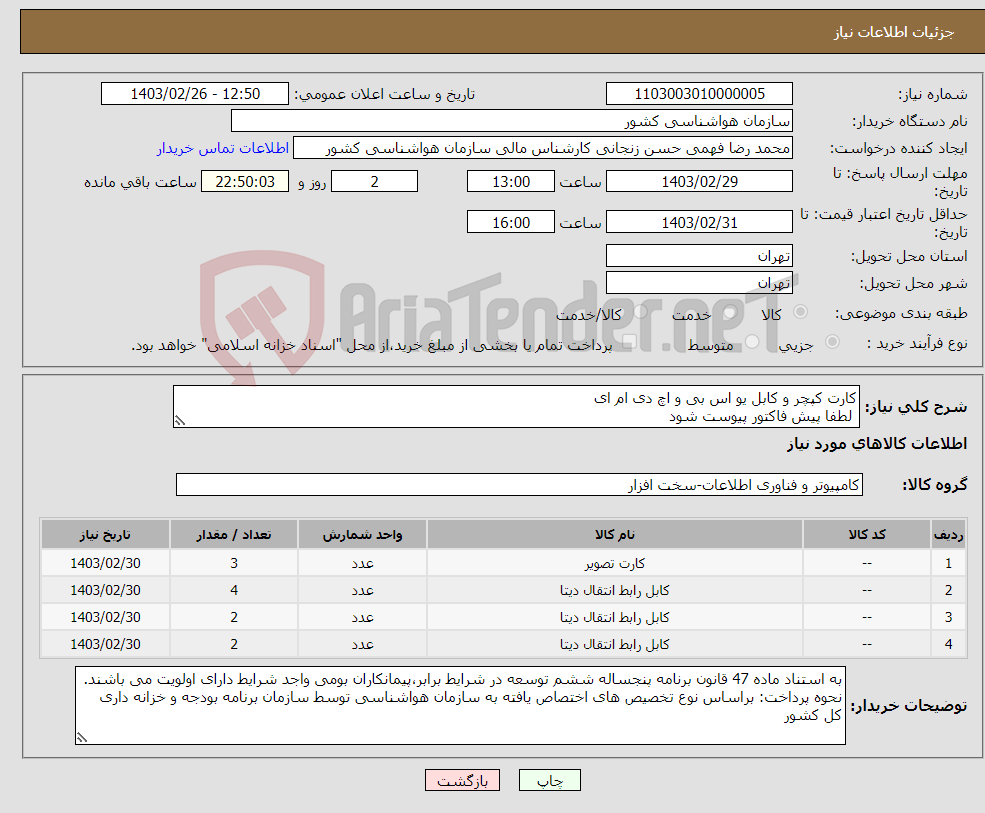Click product name in row 2
The height and width of the screenshot is (813, 985).
point(615,591)
